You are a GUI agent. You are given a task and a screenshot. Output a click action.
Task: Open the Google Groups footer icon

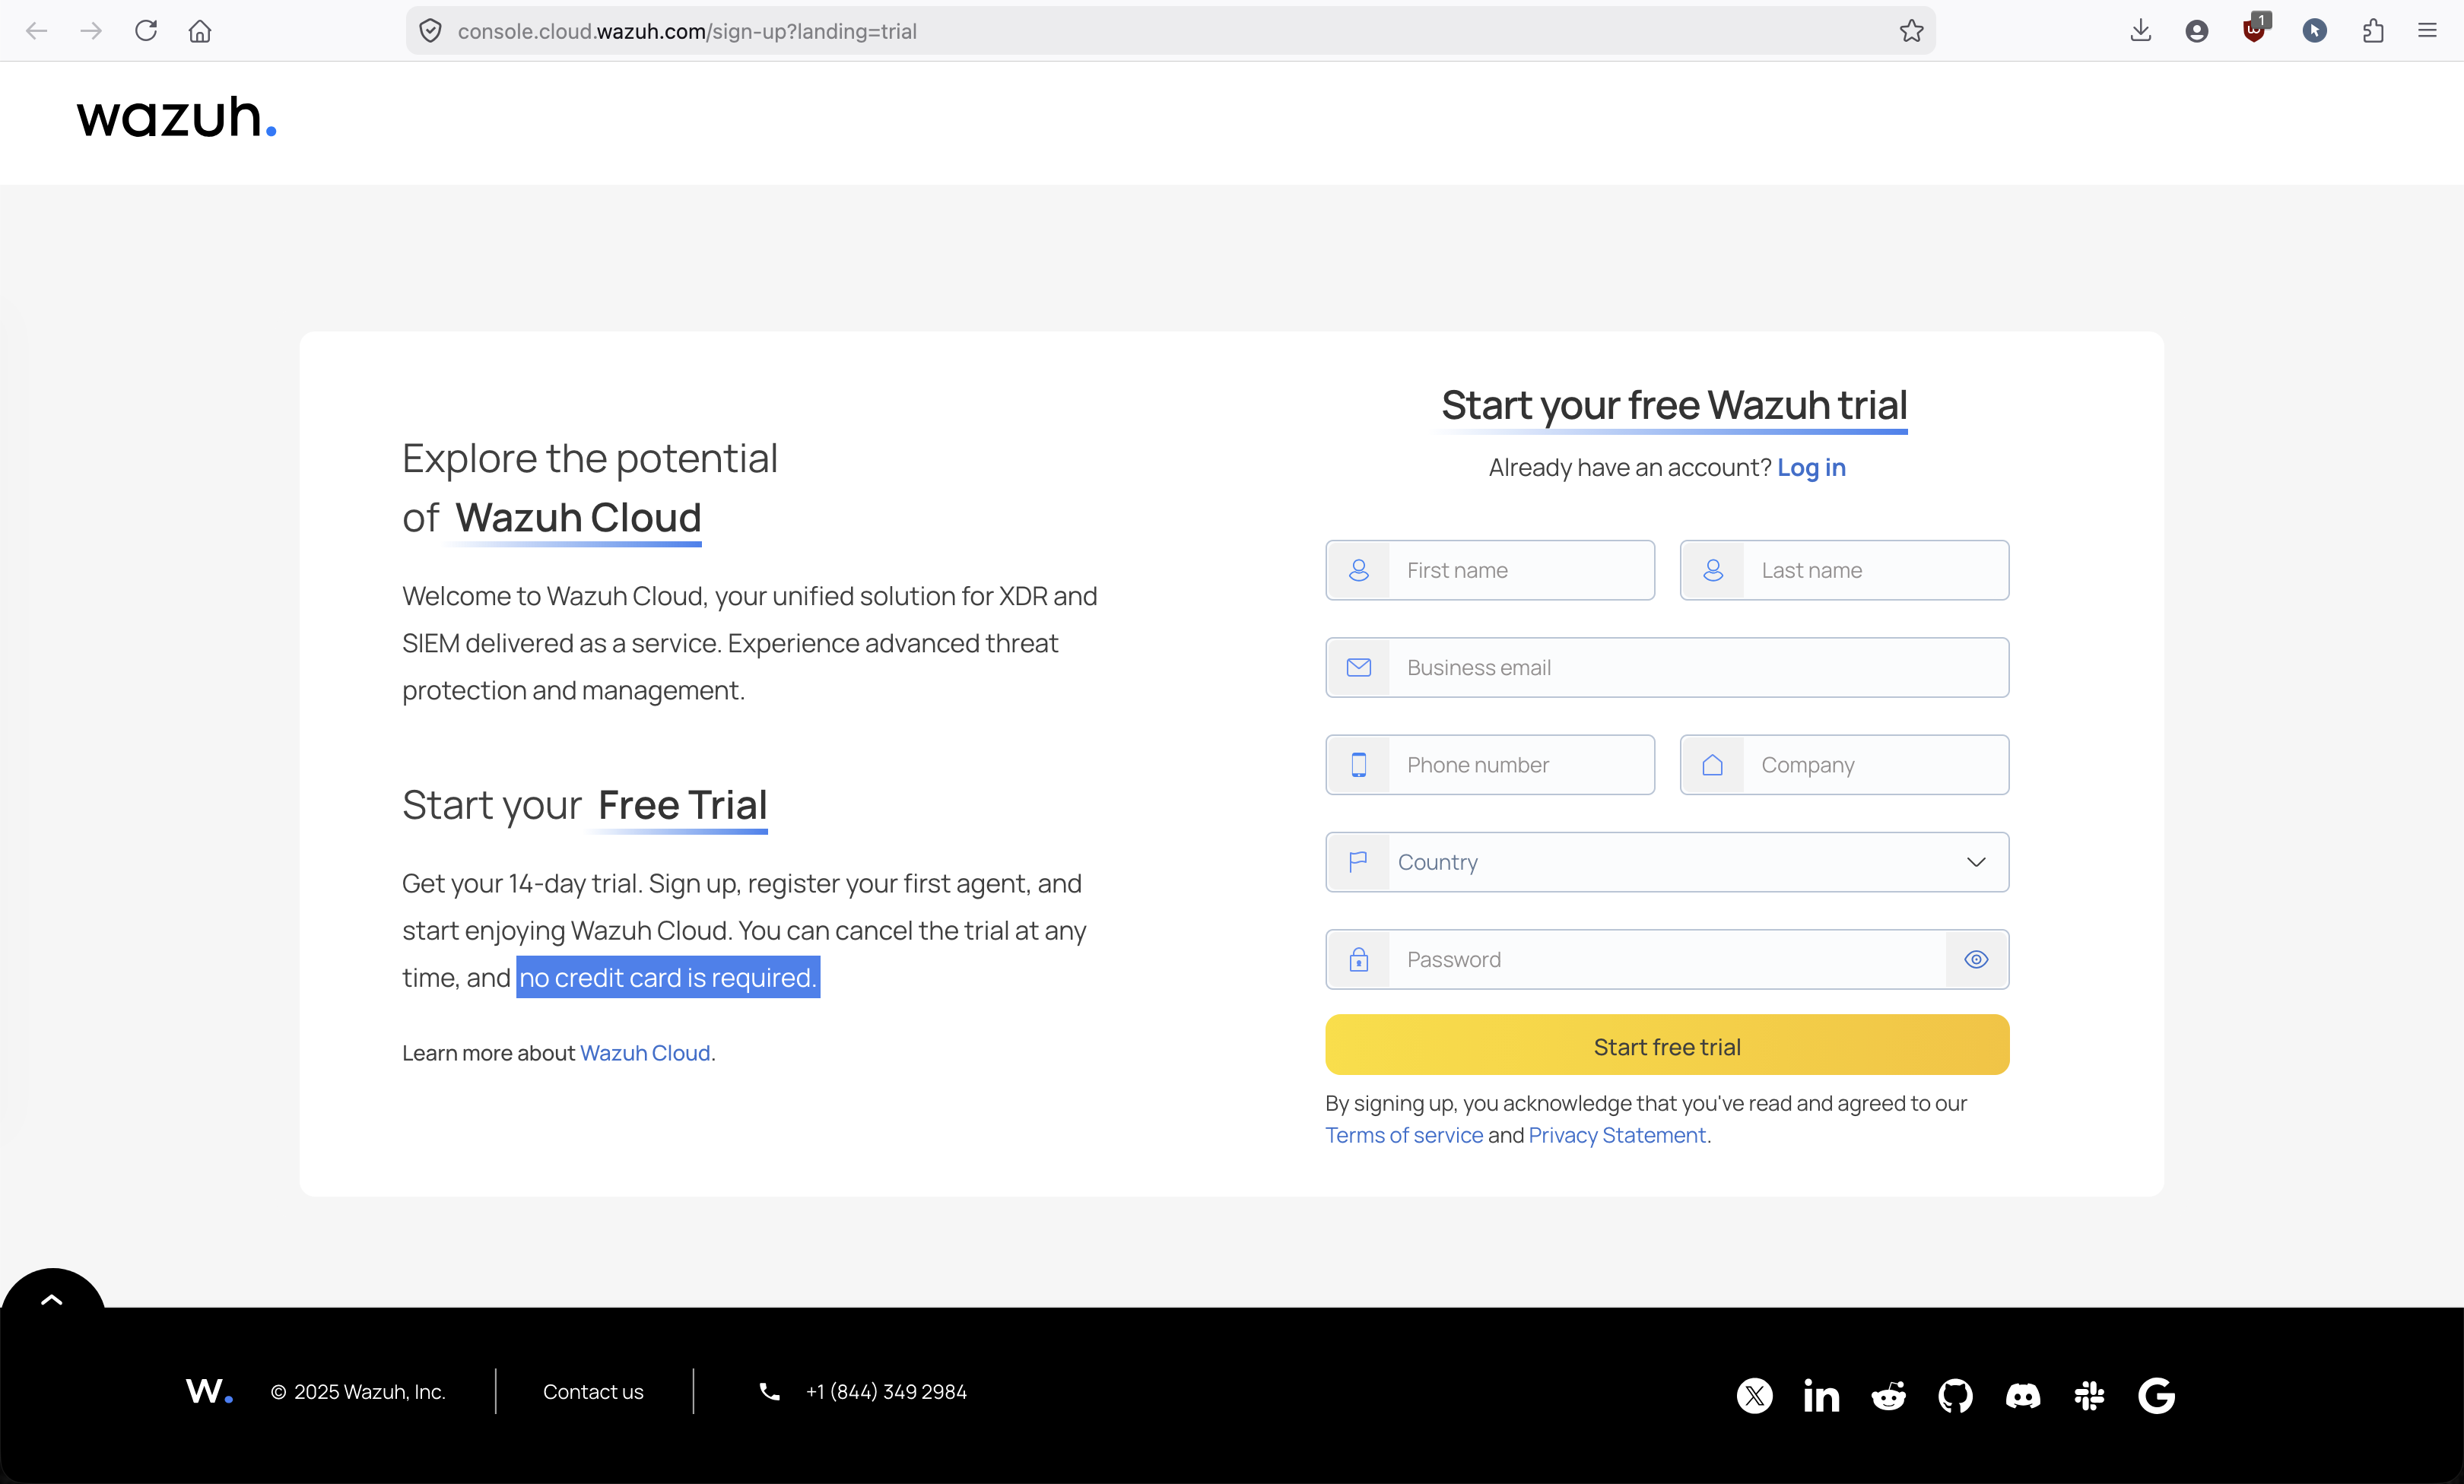pyautogui.click(x=2156, y=1394)
